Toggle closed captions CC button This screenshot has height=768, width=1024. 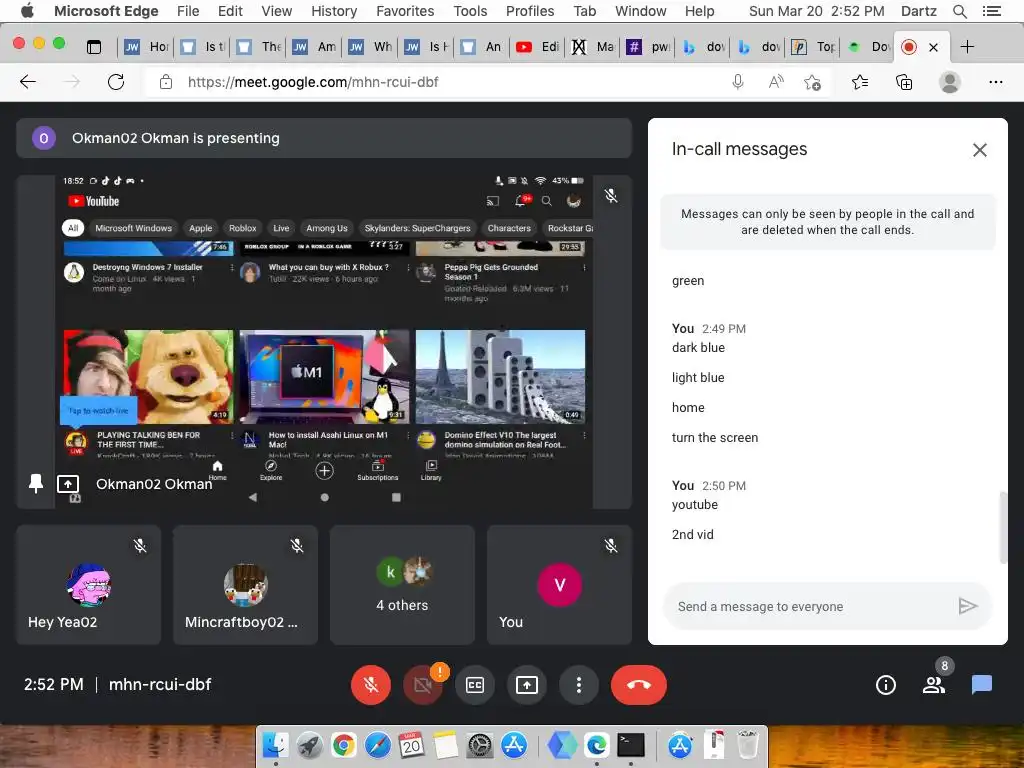(x=475, y=684)
